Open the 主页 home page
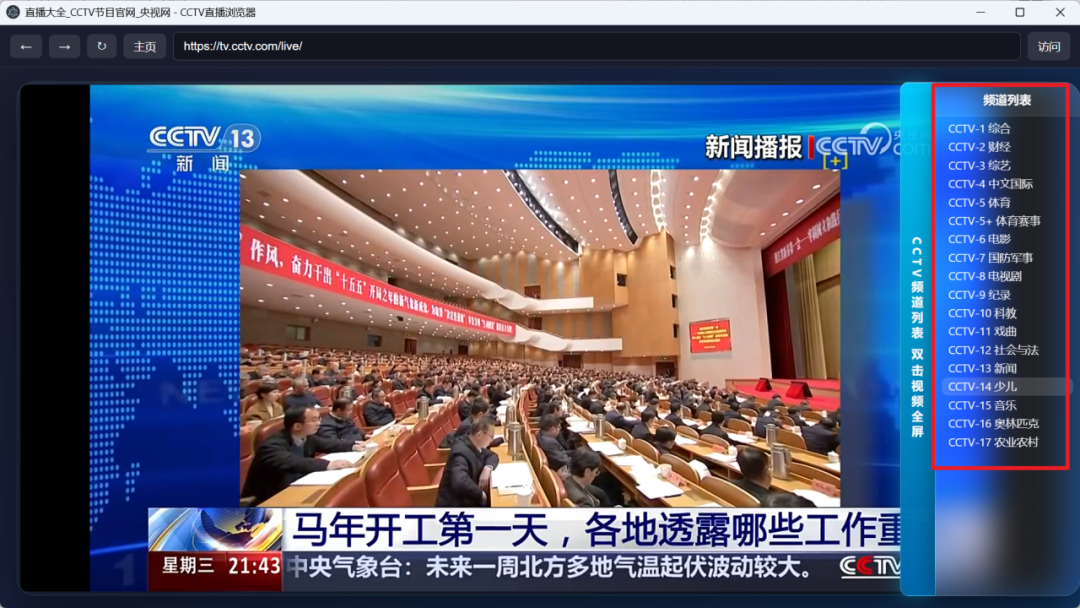The image size is (1080, 608). [x=145, y=47]
